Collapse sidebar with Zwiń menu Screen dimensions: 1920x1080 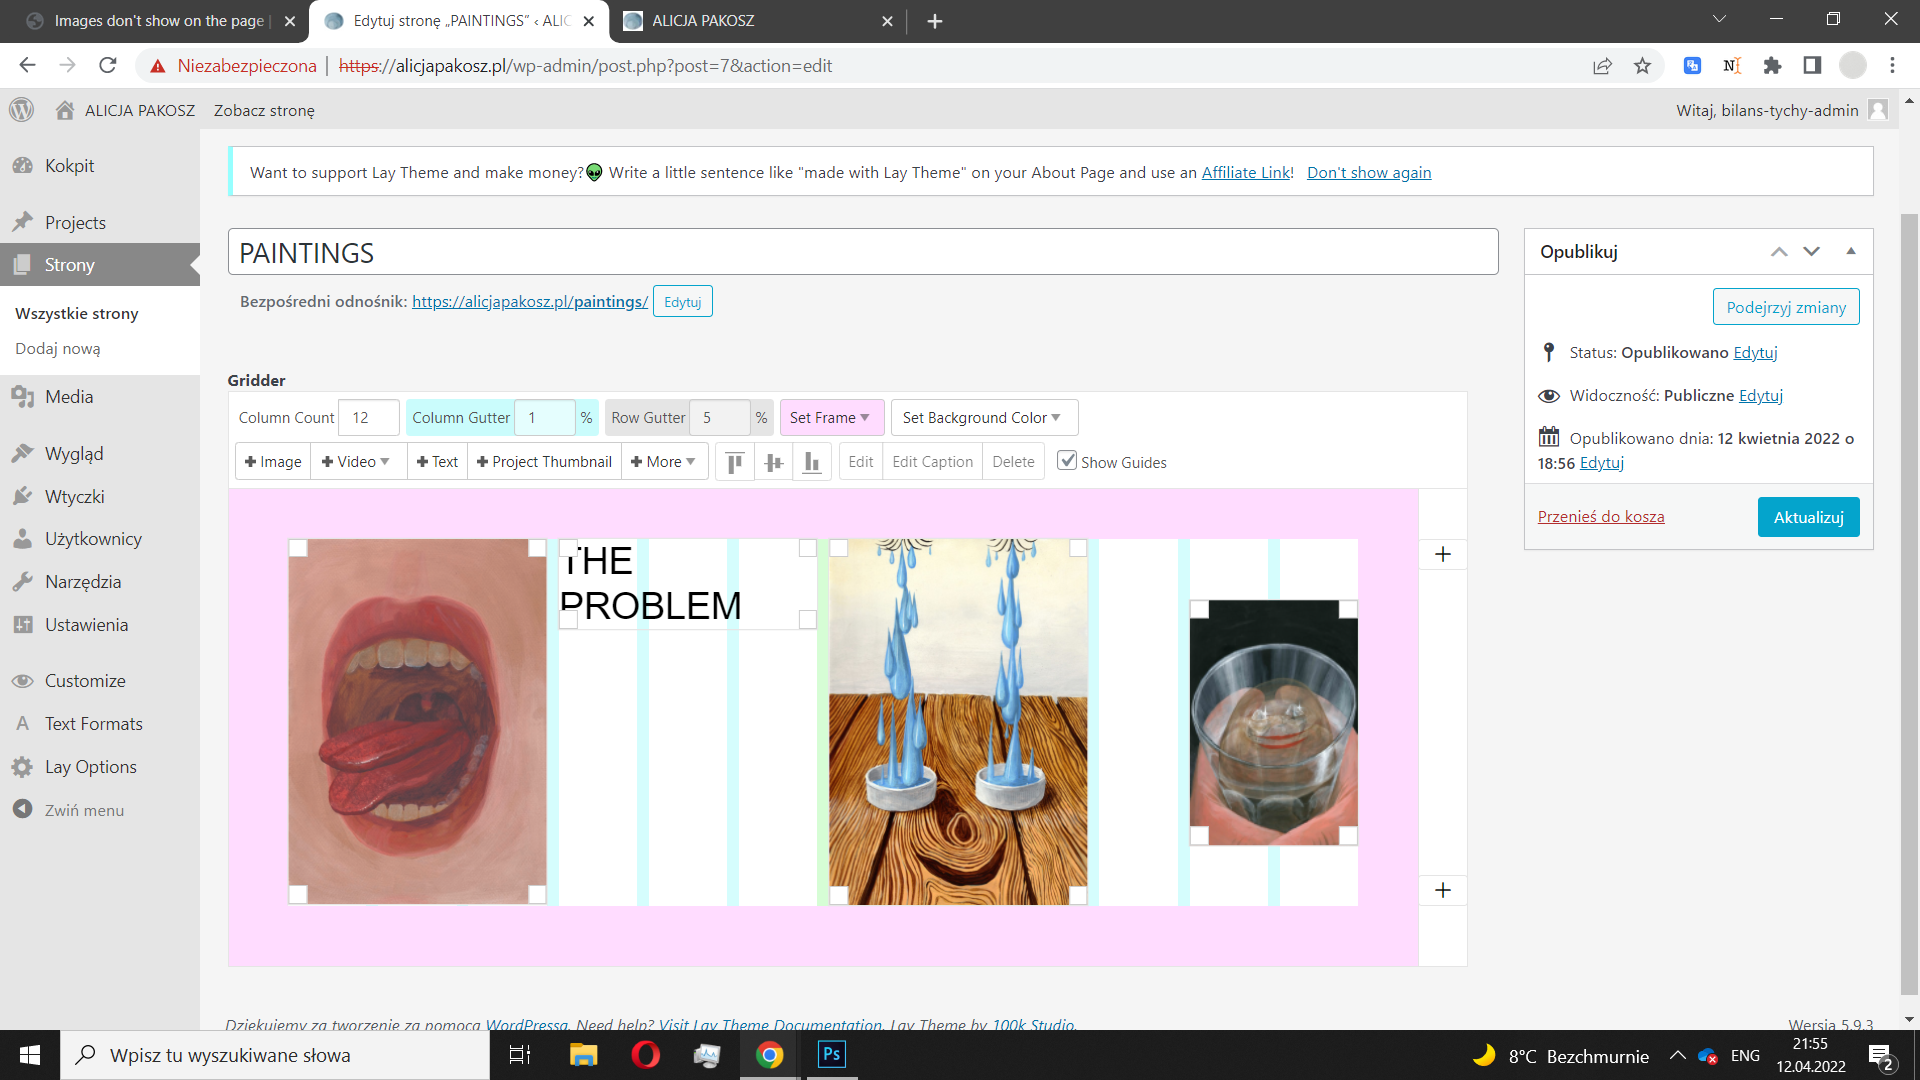click(x=84, y=810)
